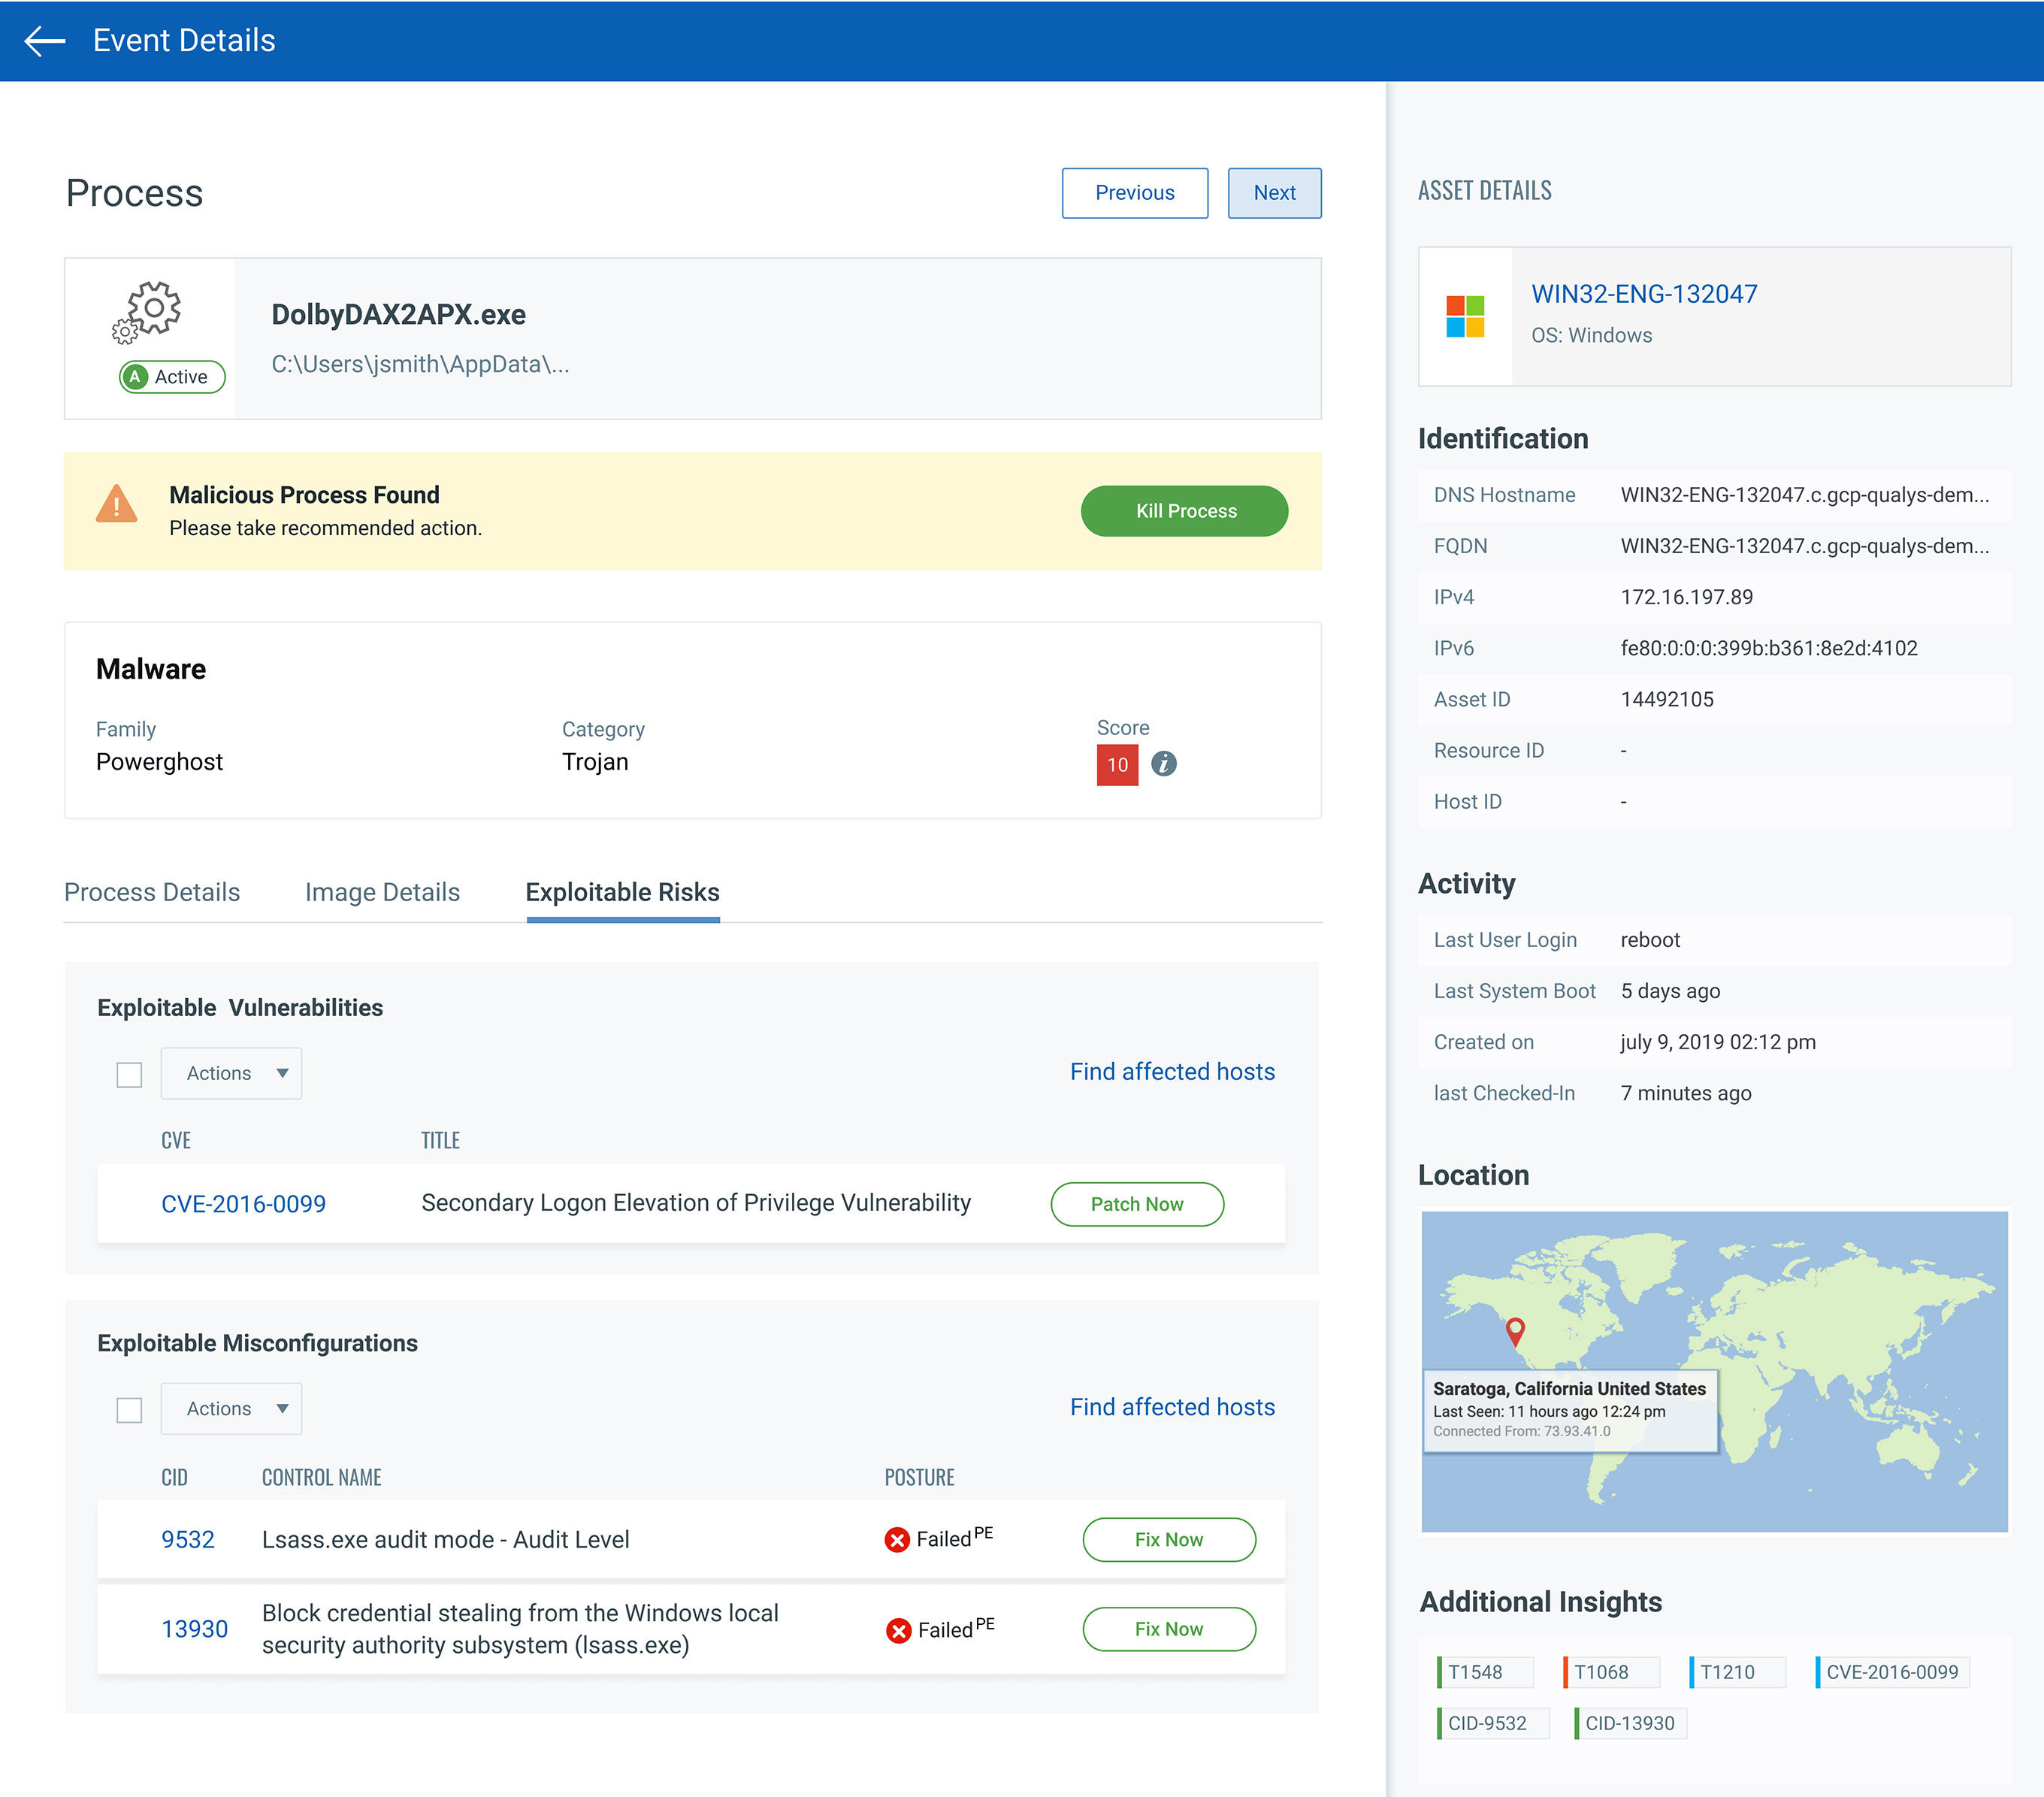Open the WIN32-ENG-132047 asset link

coord(1644,294)
